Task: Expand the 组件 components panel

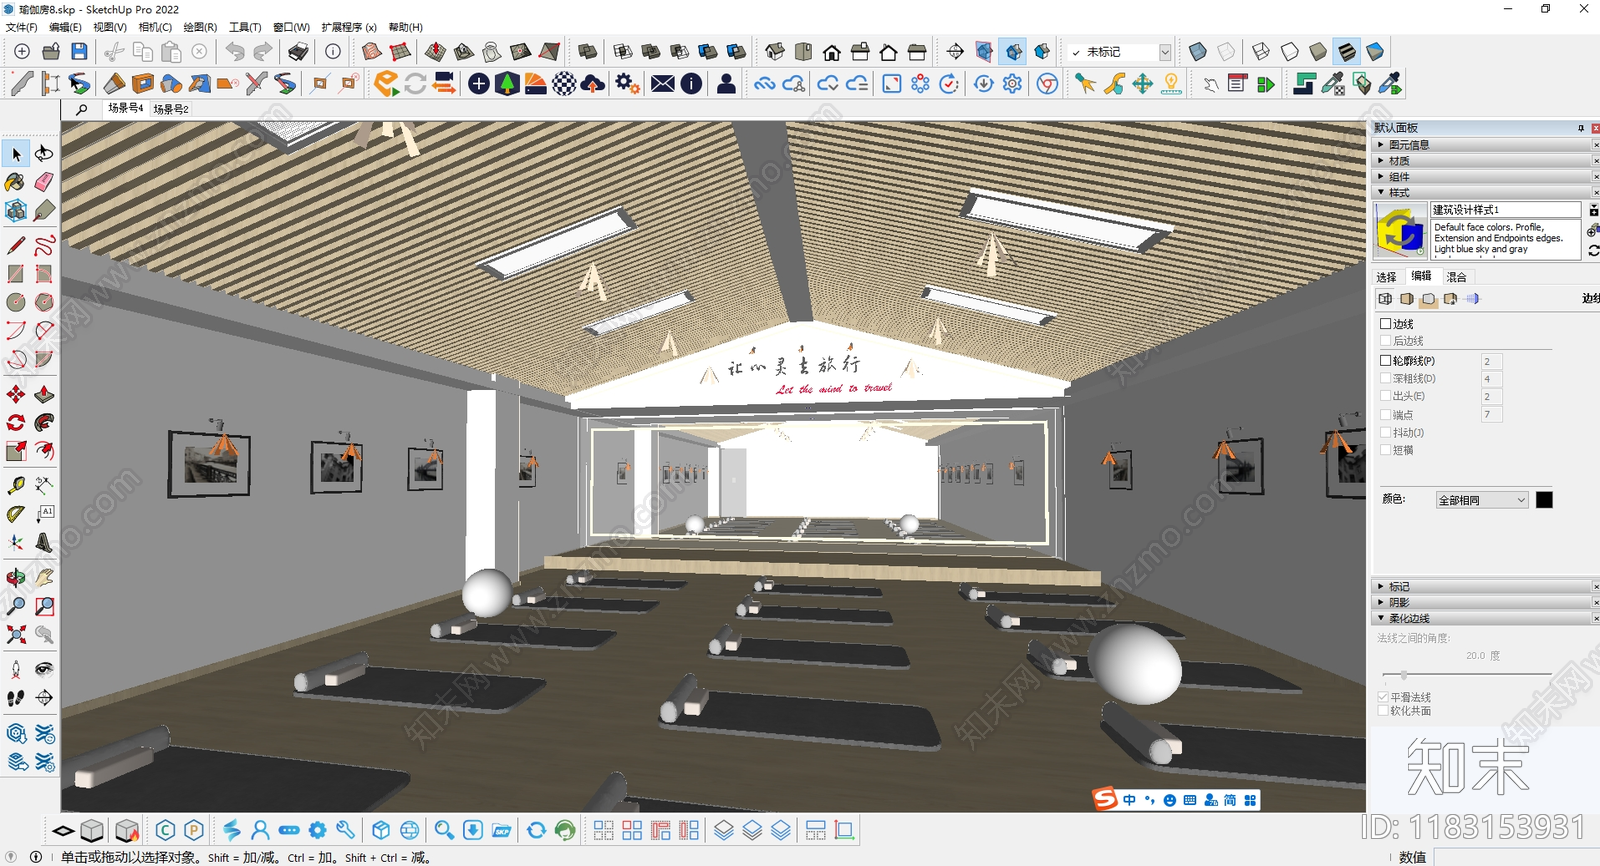Action: click(1484, 177)
